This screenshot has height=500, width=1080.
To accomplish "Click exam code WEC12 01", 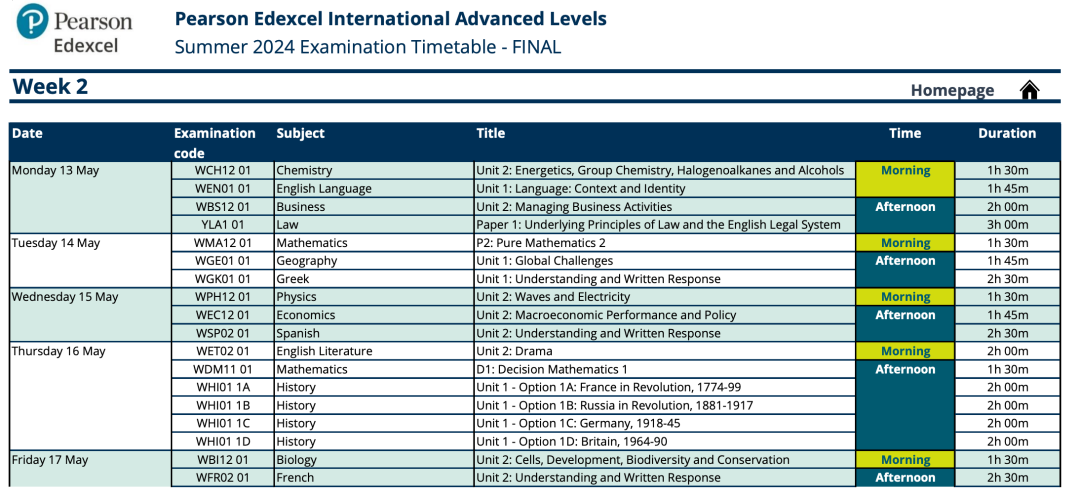I will tap(222, 315).
